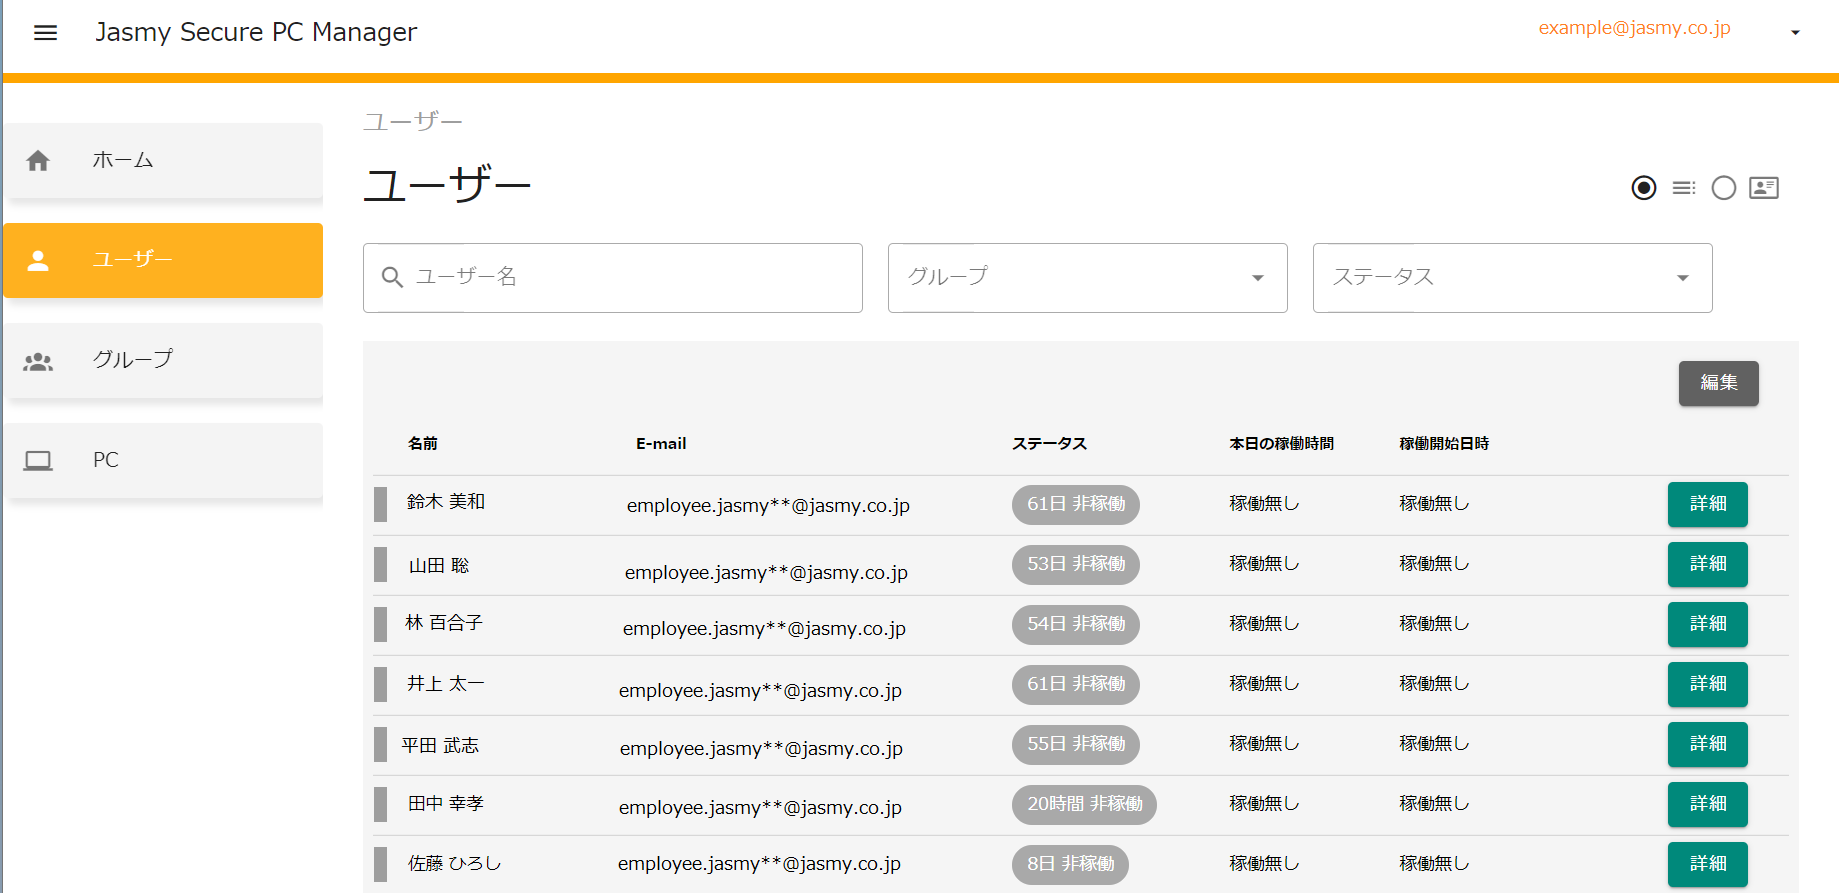Click the group people icon in sidebar
The image size is (1839, 893).
pos(38,361)
